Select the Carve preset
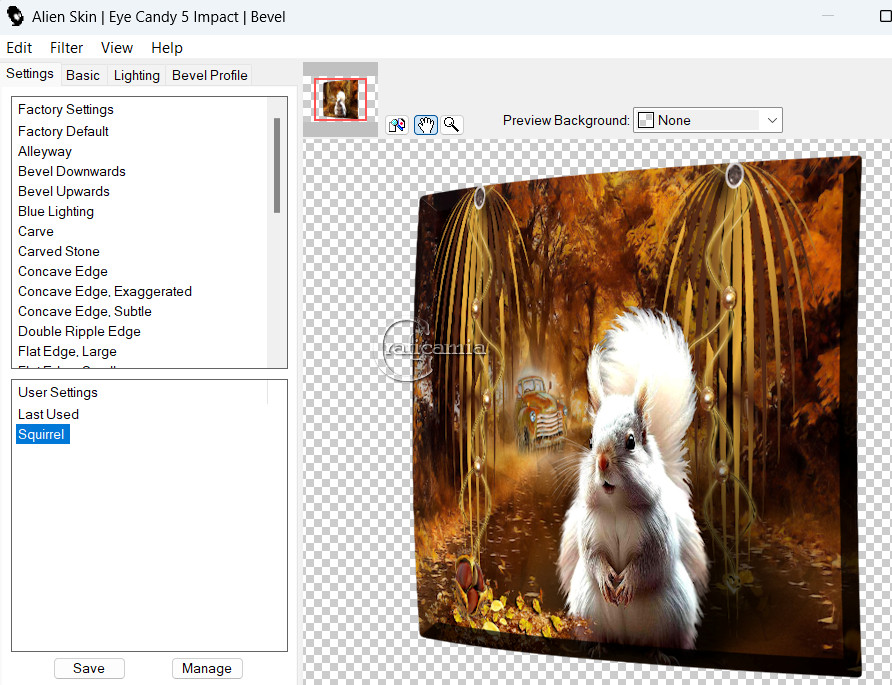Viewport: 892px width, 685px height. [36, 232]
